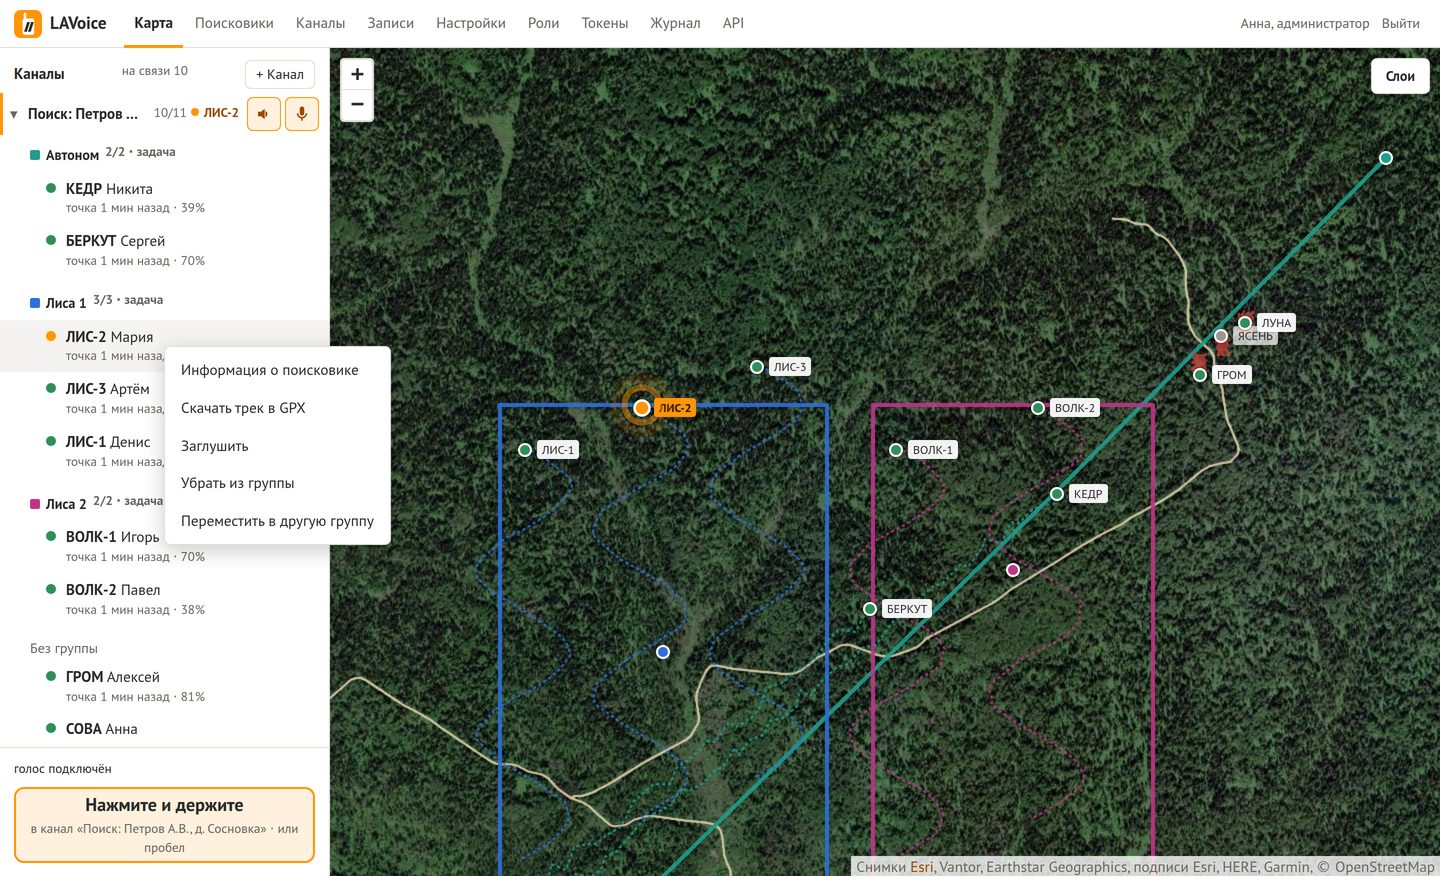Select the ВОЛК-2 marker on the map
This screenshot has height=876, width=1440.
1038,408
